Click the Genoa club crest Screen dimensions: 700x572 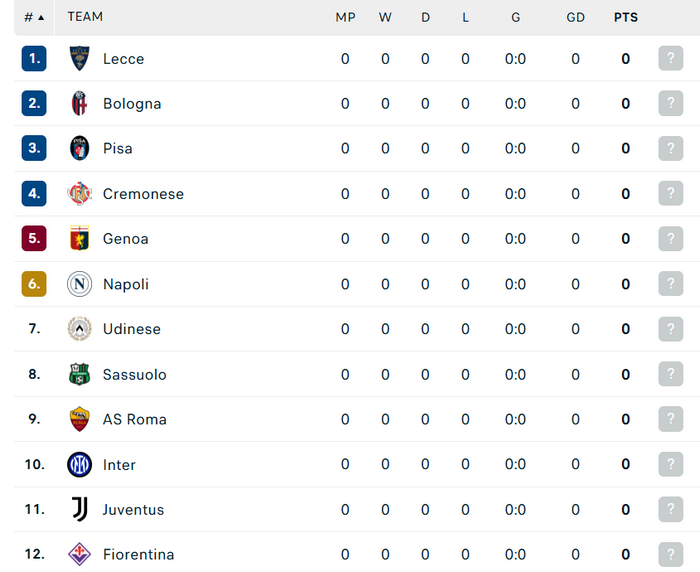[79, 238]
